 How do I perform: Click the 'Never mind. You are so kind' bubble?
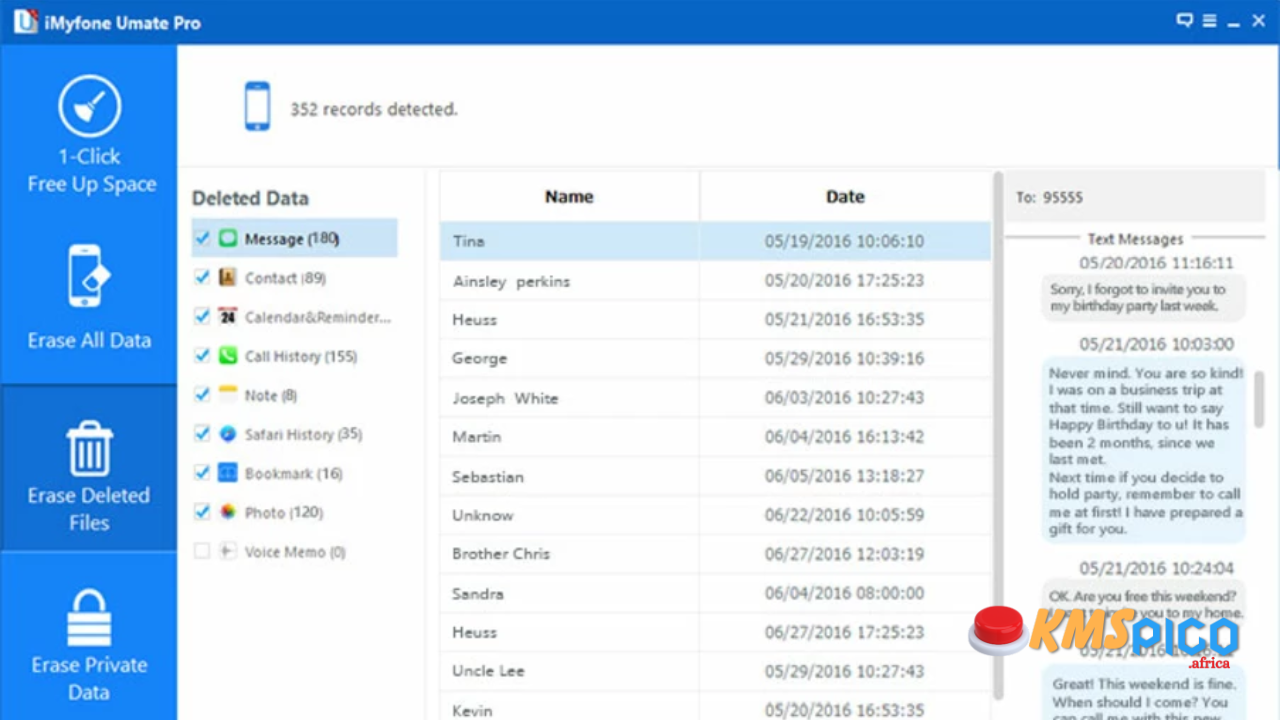[1145, 451]
